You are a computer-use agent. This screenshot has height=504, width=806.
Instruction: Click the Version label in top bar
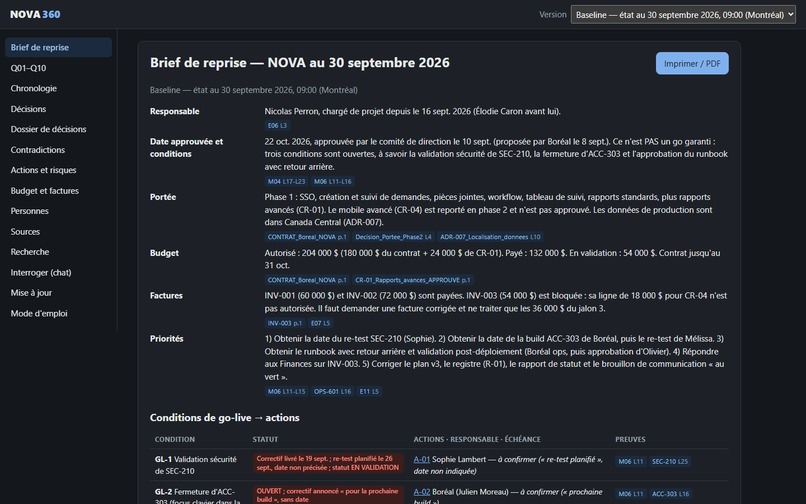553,14
